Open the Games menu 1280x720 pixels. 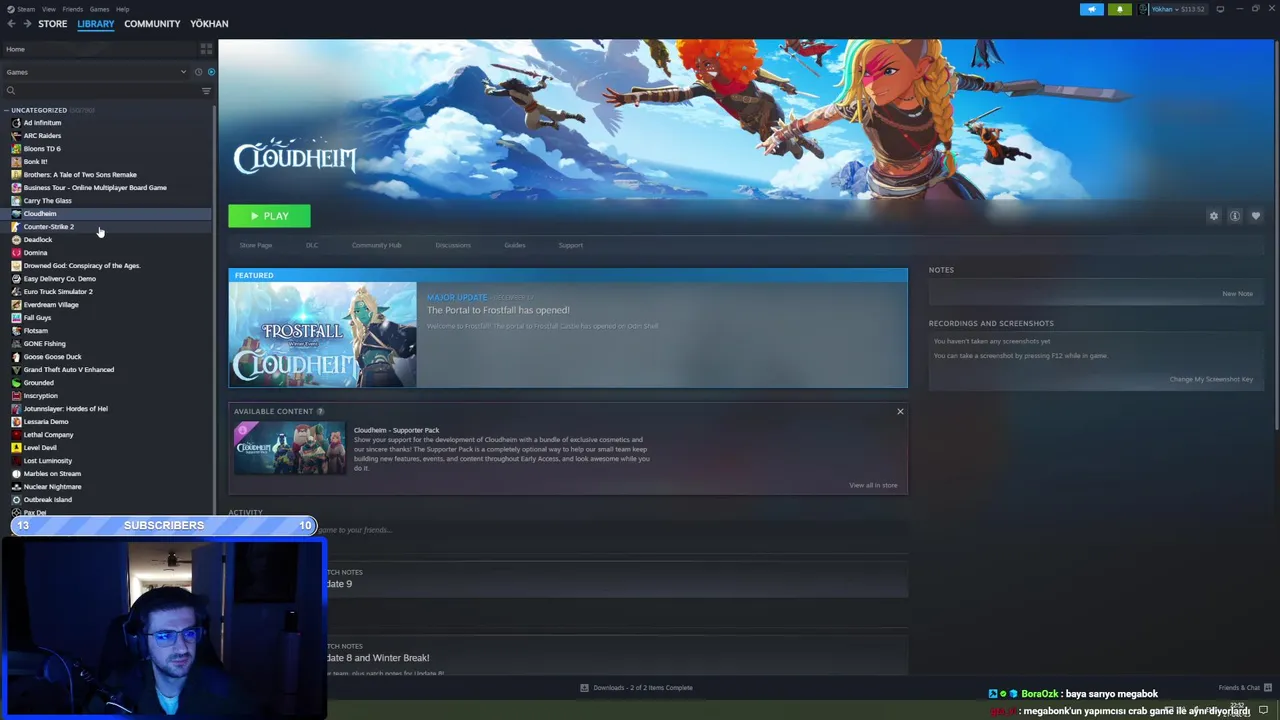coord(99,9)
